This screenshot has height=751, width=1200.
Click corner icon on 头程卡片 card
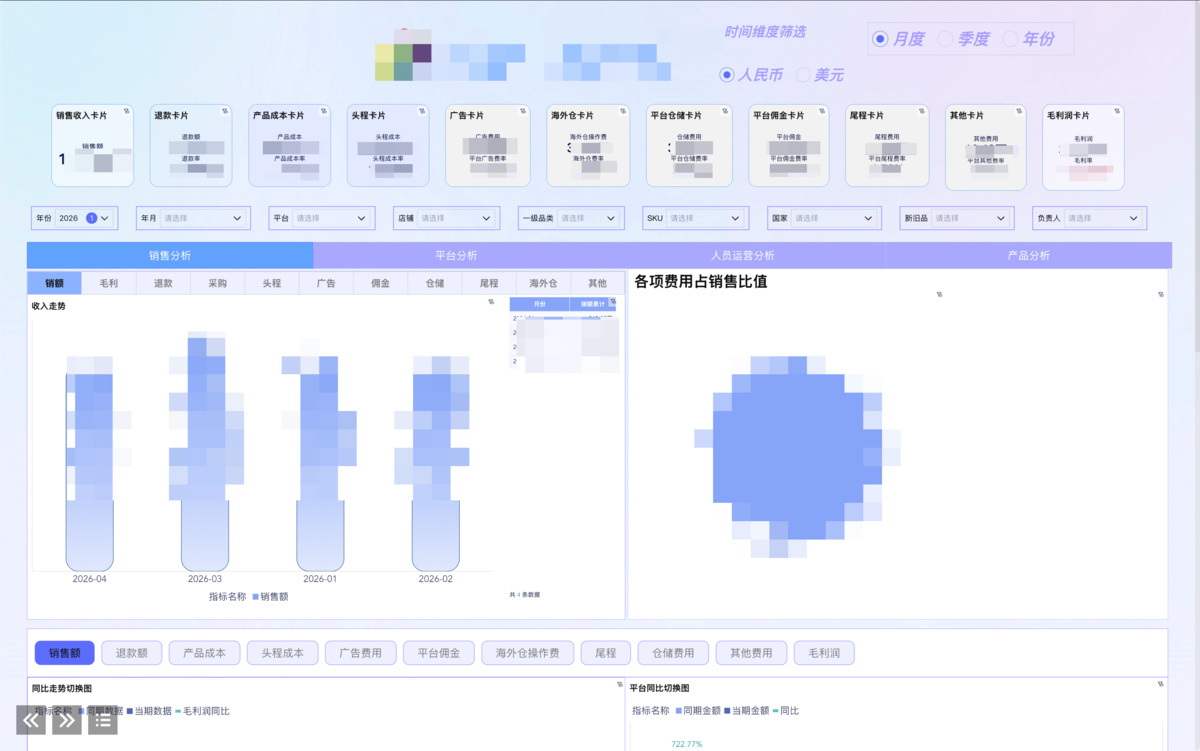422,111
